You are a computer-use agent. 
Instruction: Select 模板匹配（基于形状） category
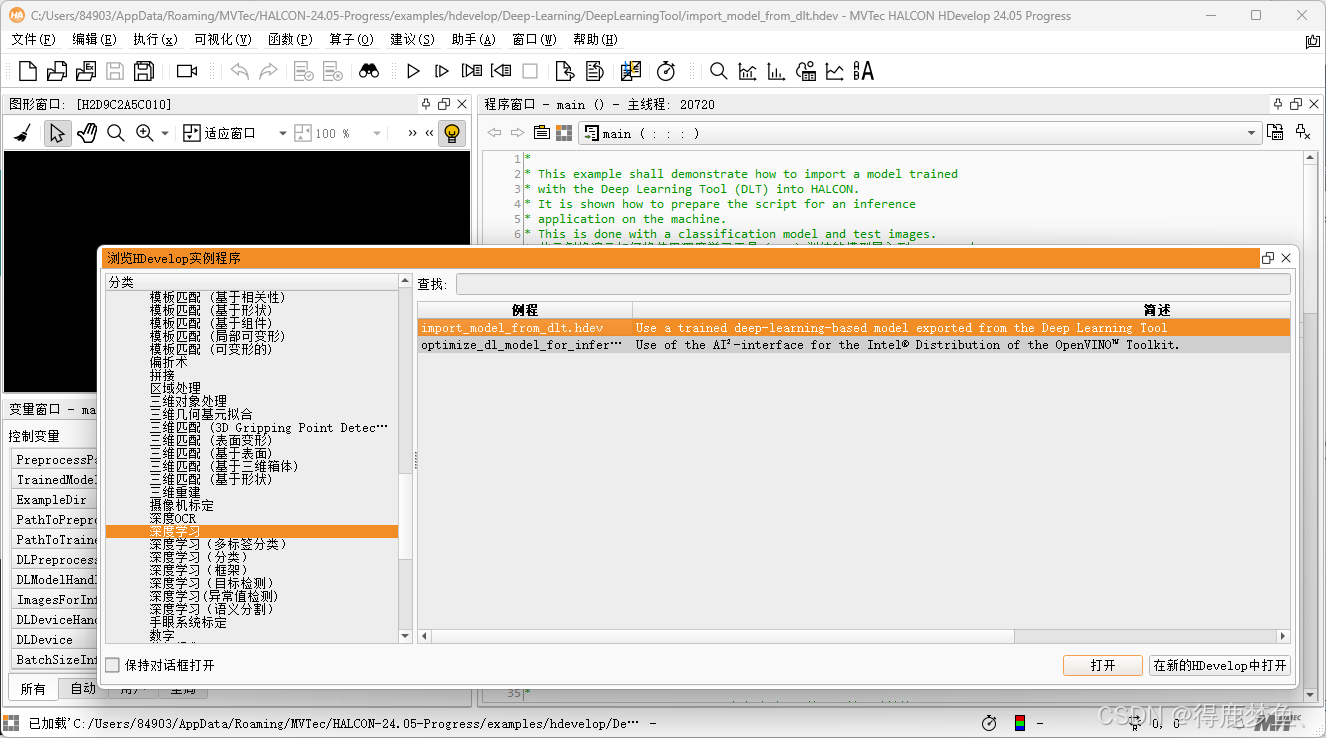point(211,310)
